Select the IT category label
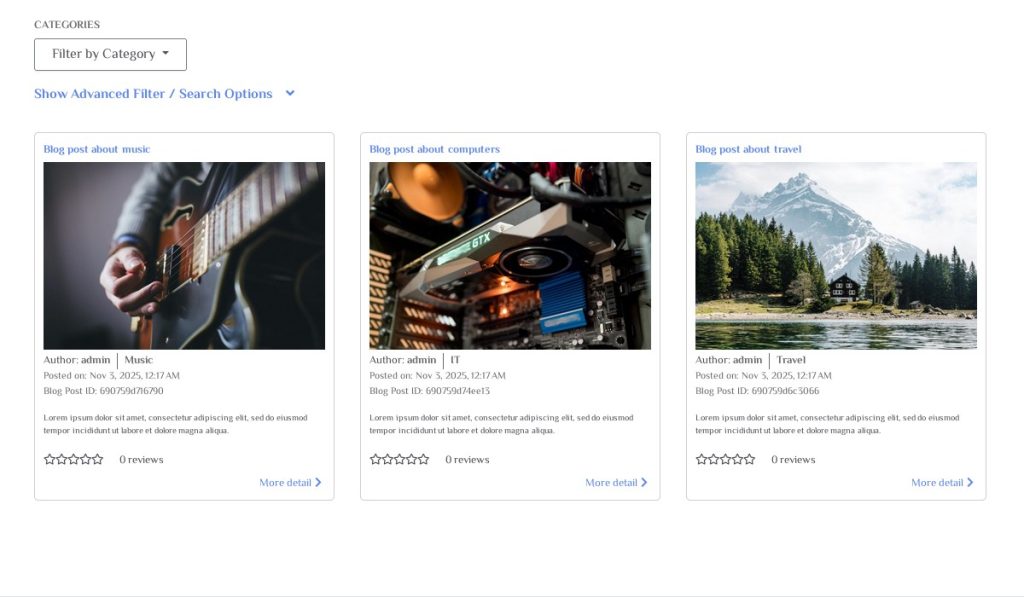1024x597 pixels. 455,360
